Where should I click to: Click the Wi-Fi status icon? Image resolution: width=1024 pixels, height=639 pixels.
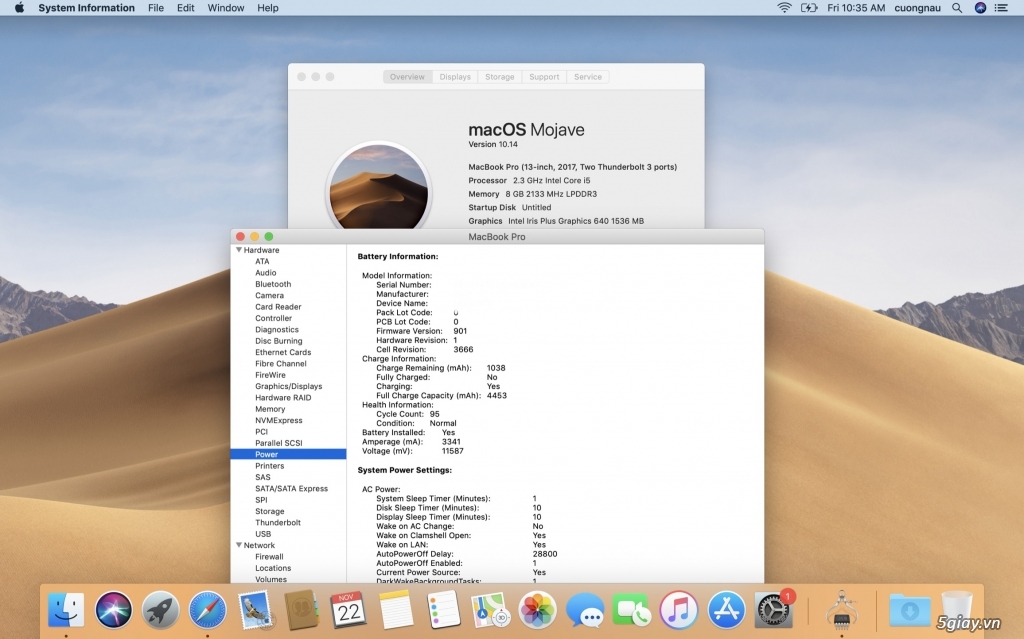[x=784, y=8]
